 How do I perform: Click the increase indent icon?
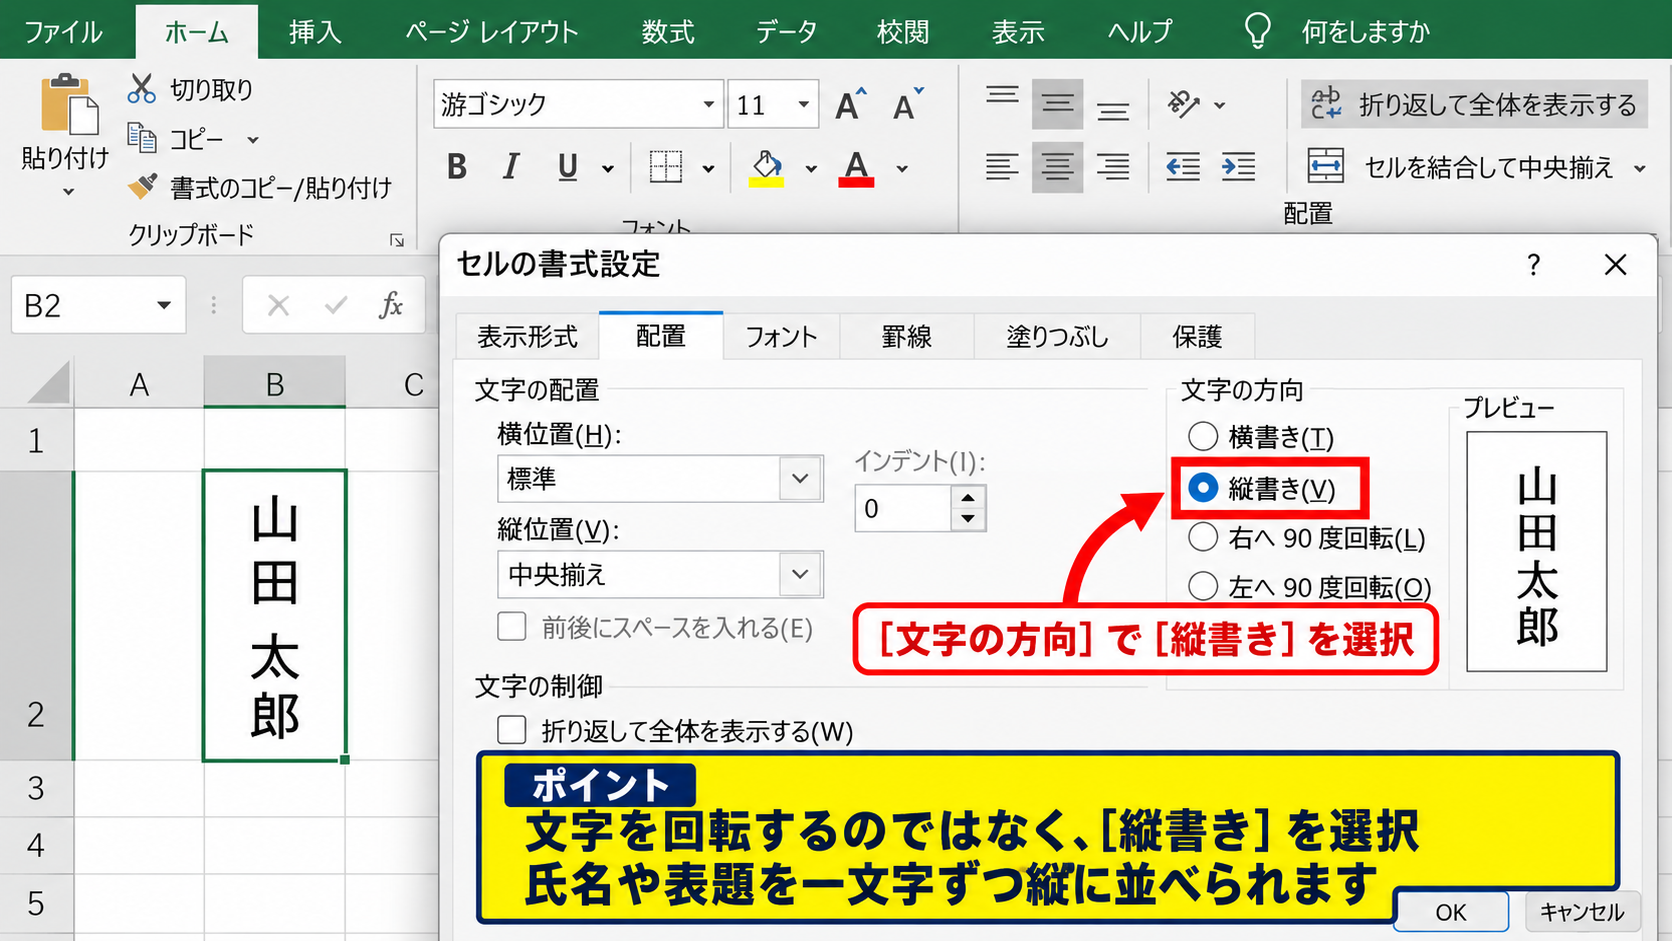coord(1238,167)
